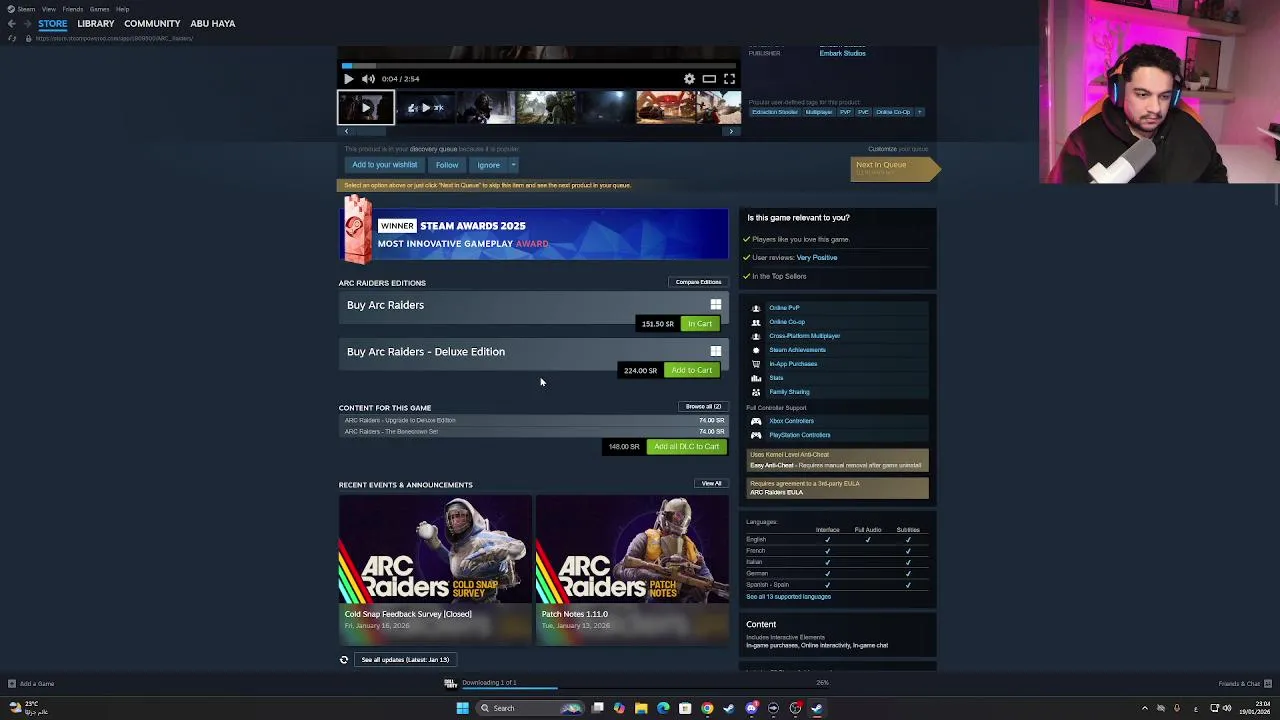This screenshot has width=1280, height=720.
Task: Select the Extraction Shooter tag
Action: (x=775, y=112)
